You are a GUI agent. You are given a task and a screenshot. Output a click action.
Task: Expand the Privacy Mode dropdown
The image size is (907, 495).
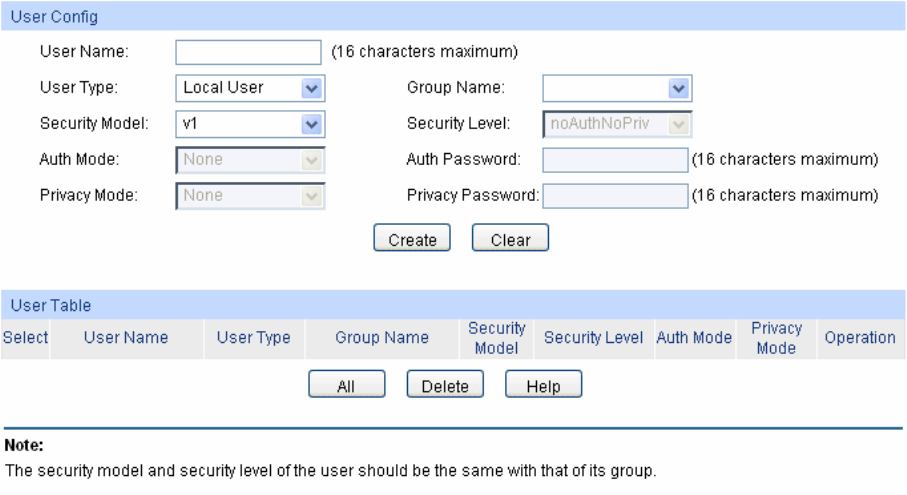pos(250,196)
